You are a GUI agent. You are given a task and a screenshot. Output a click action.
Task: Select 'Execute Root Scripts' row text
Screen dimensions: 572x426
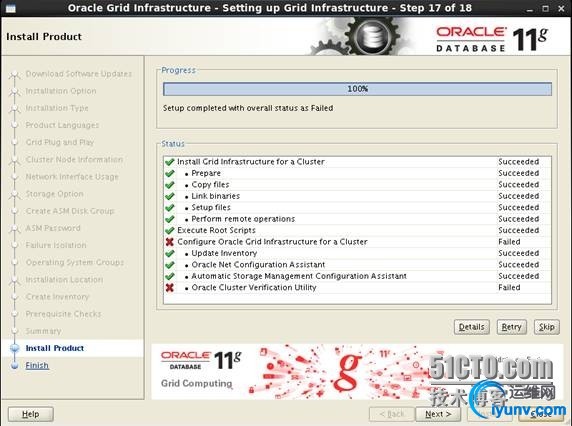click(x=216, y=230)
